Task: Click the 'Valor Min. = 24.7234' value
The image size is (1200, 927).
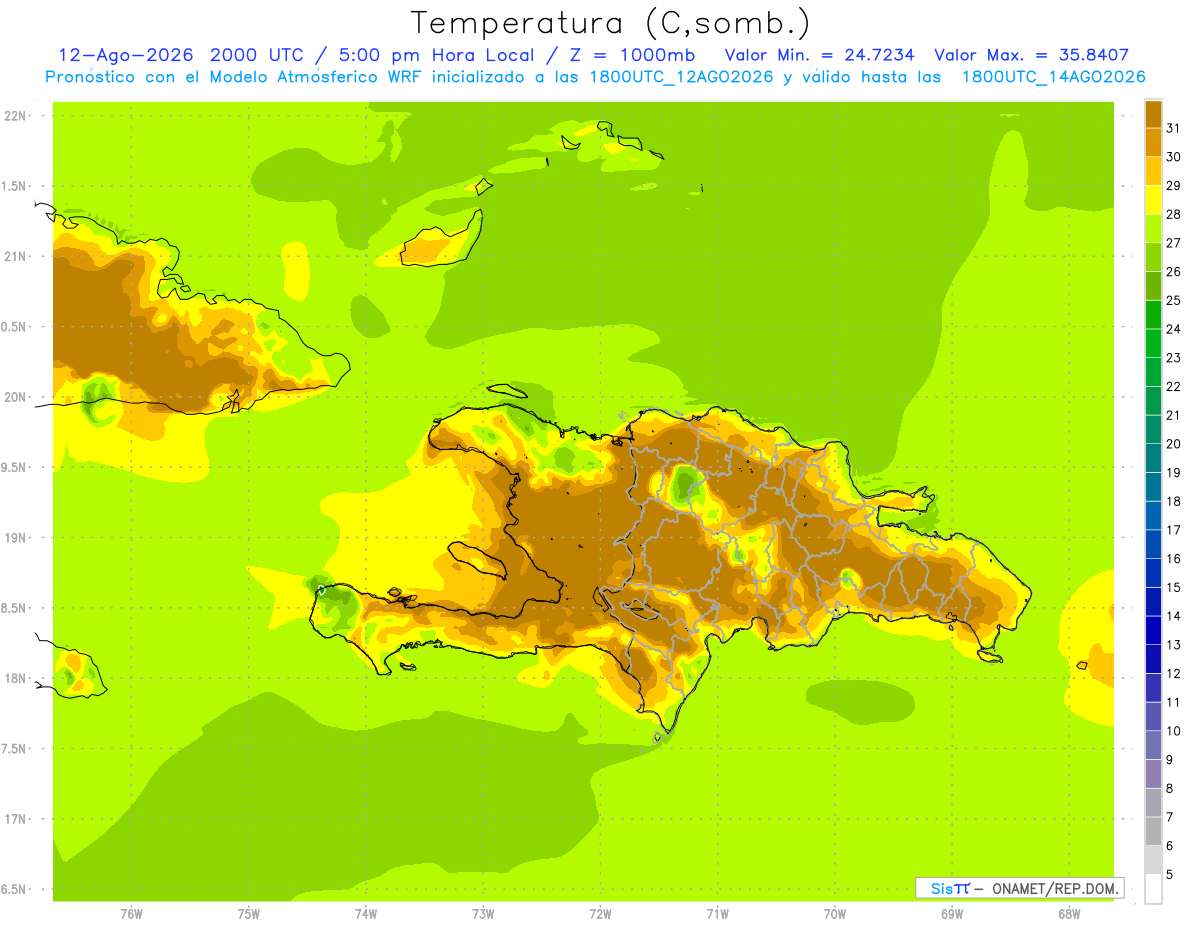Action: pos(819,55)
